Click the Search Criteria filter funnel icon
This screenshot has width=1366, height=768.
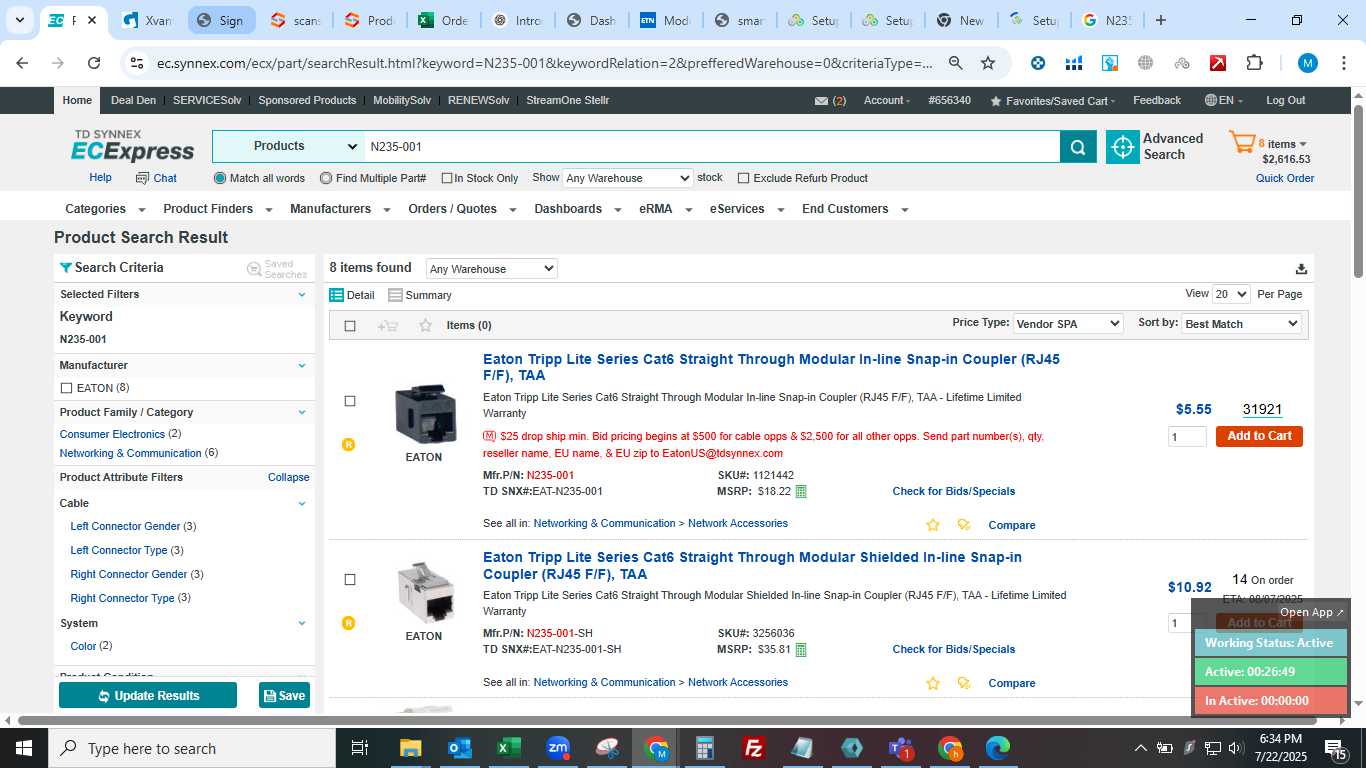click(x=66, y=267)
